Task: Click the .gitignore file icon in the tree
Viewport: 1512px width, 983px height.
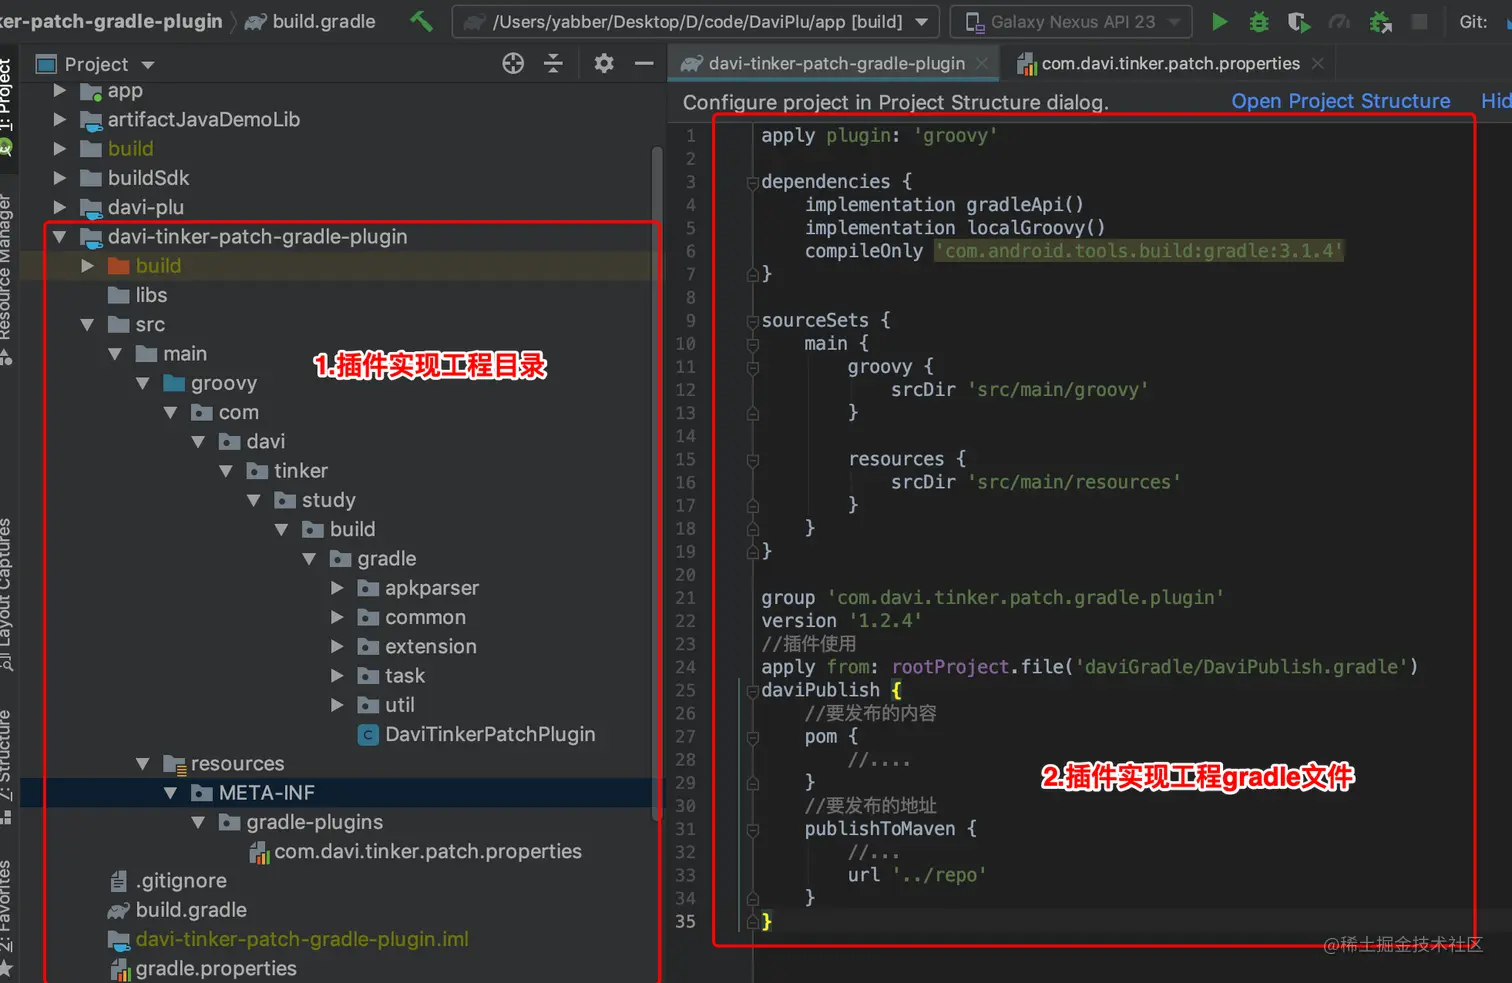Action: point(119,881)
